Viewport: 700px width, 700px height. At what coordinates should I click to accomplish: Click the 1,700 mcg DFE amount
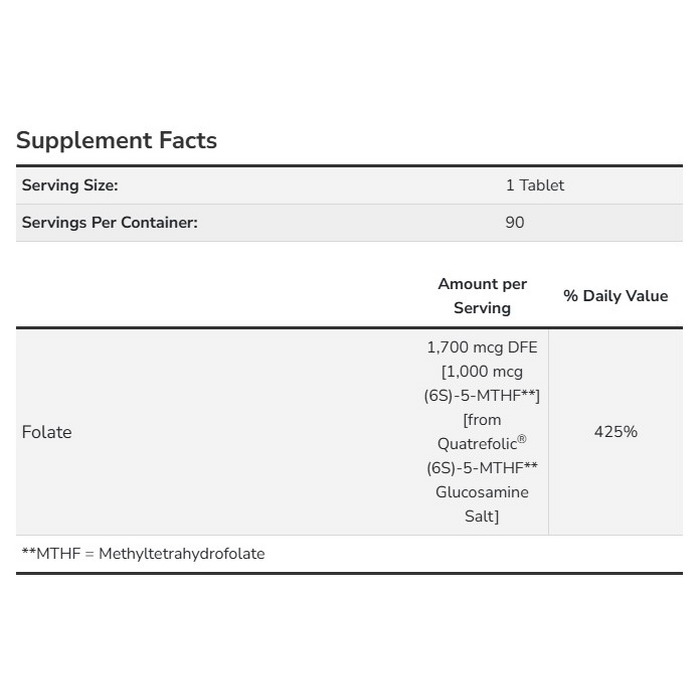tap(482, 347)
